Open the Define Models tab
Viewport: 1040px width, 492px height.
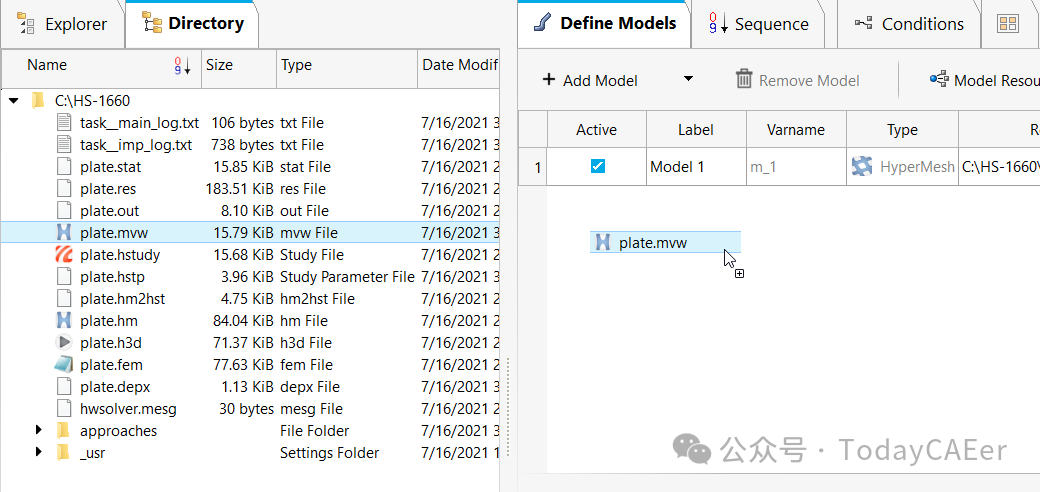coord(604,24)
